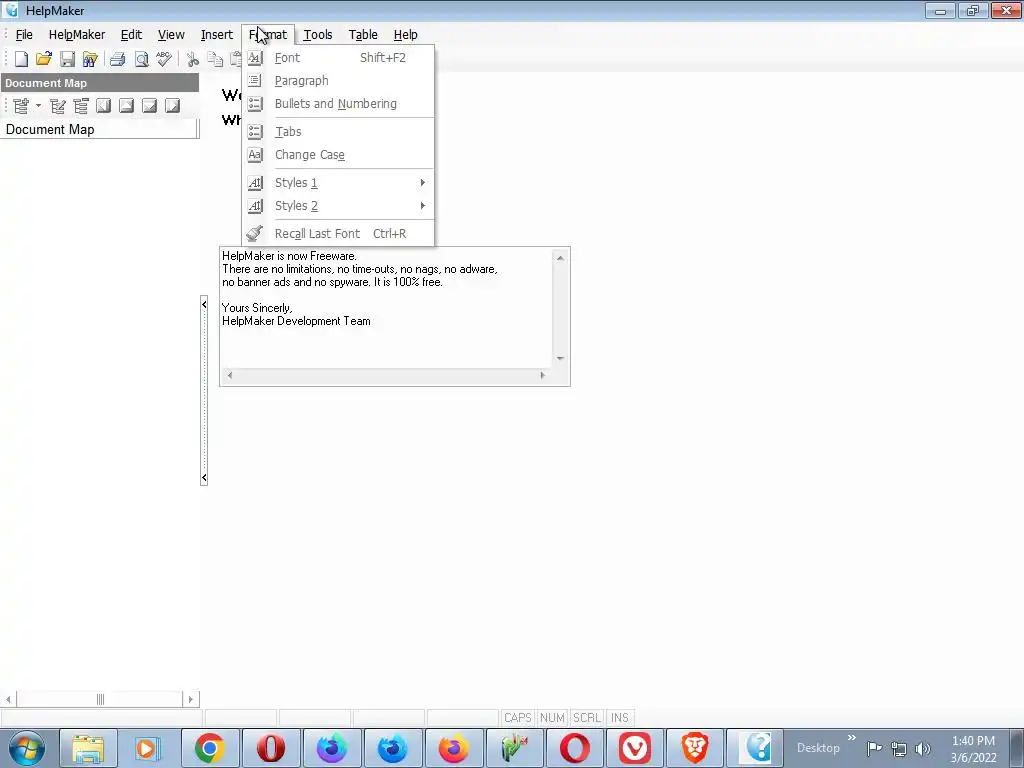The height and width of the screenshot is (768, 1024).
Task: Choose Tabs in the Format menu
Action: 338,132
